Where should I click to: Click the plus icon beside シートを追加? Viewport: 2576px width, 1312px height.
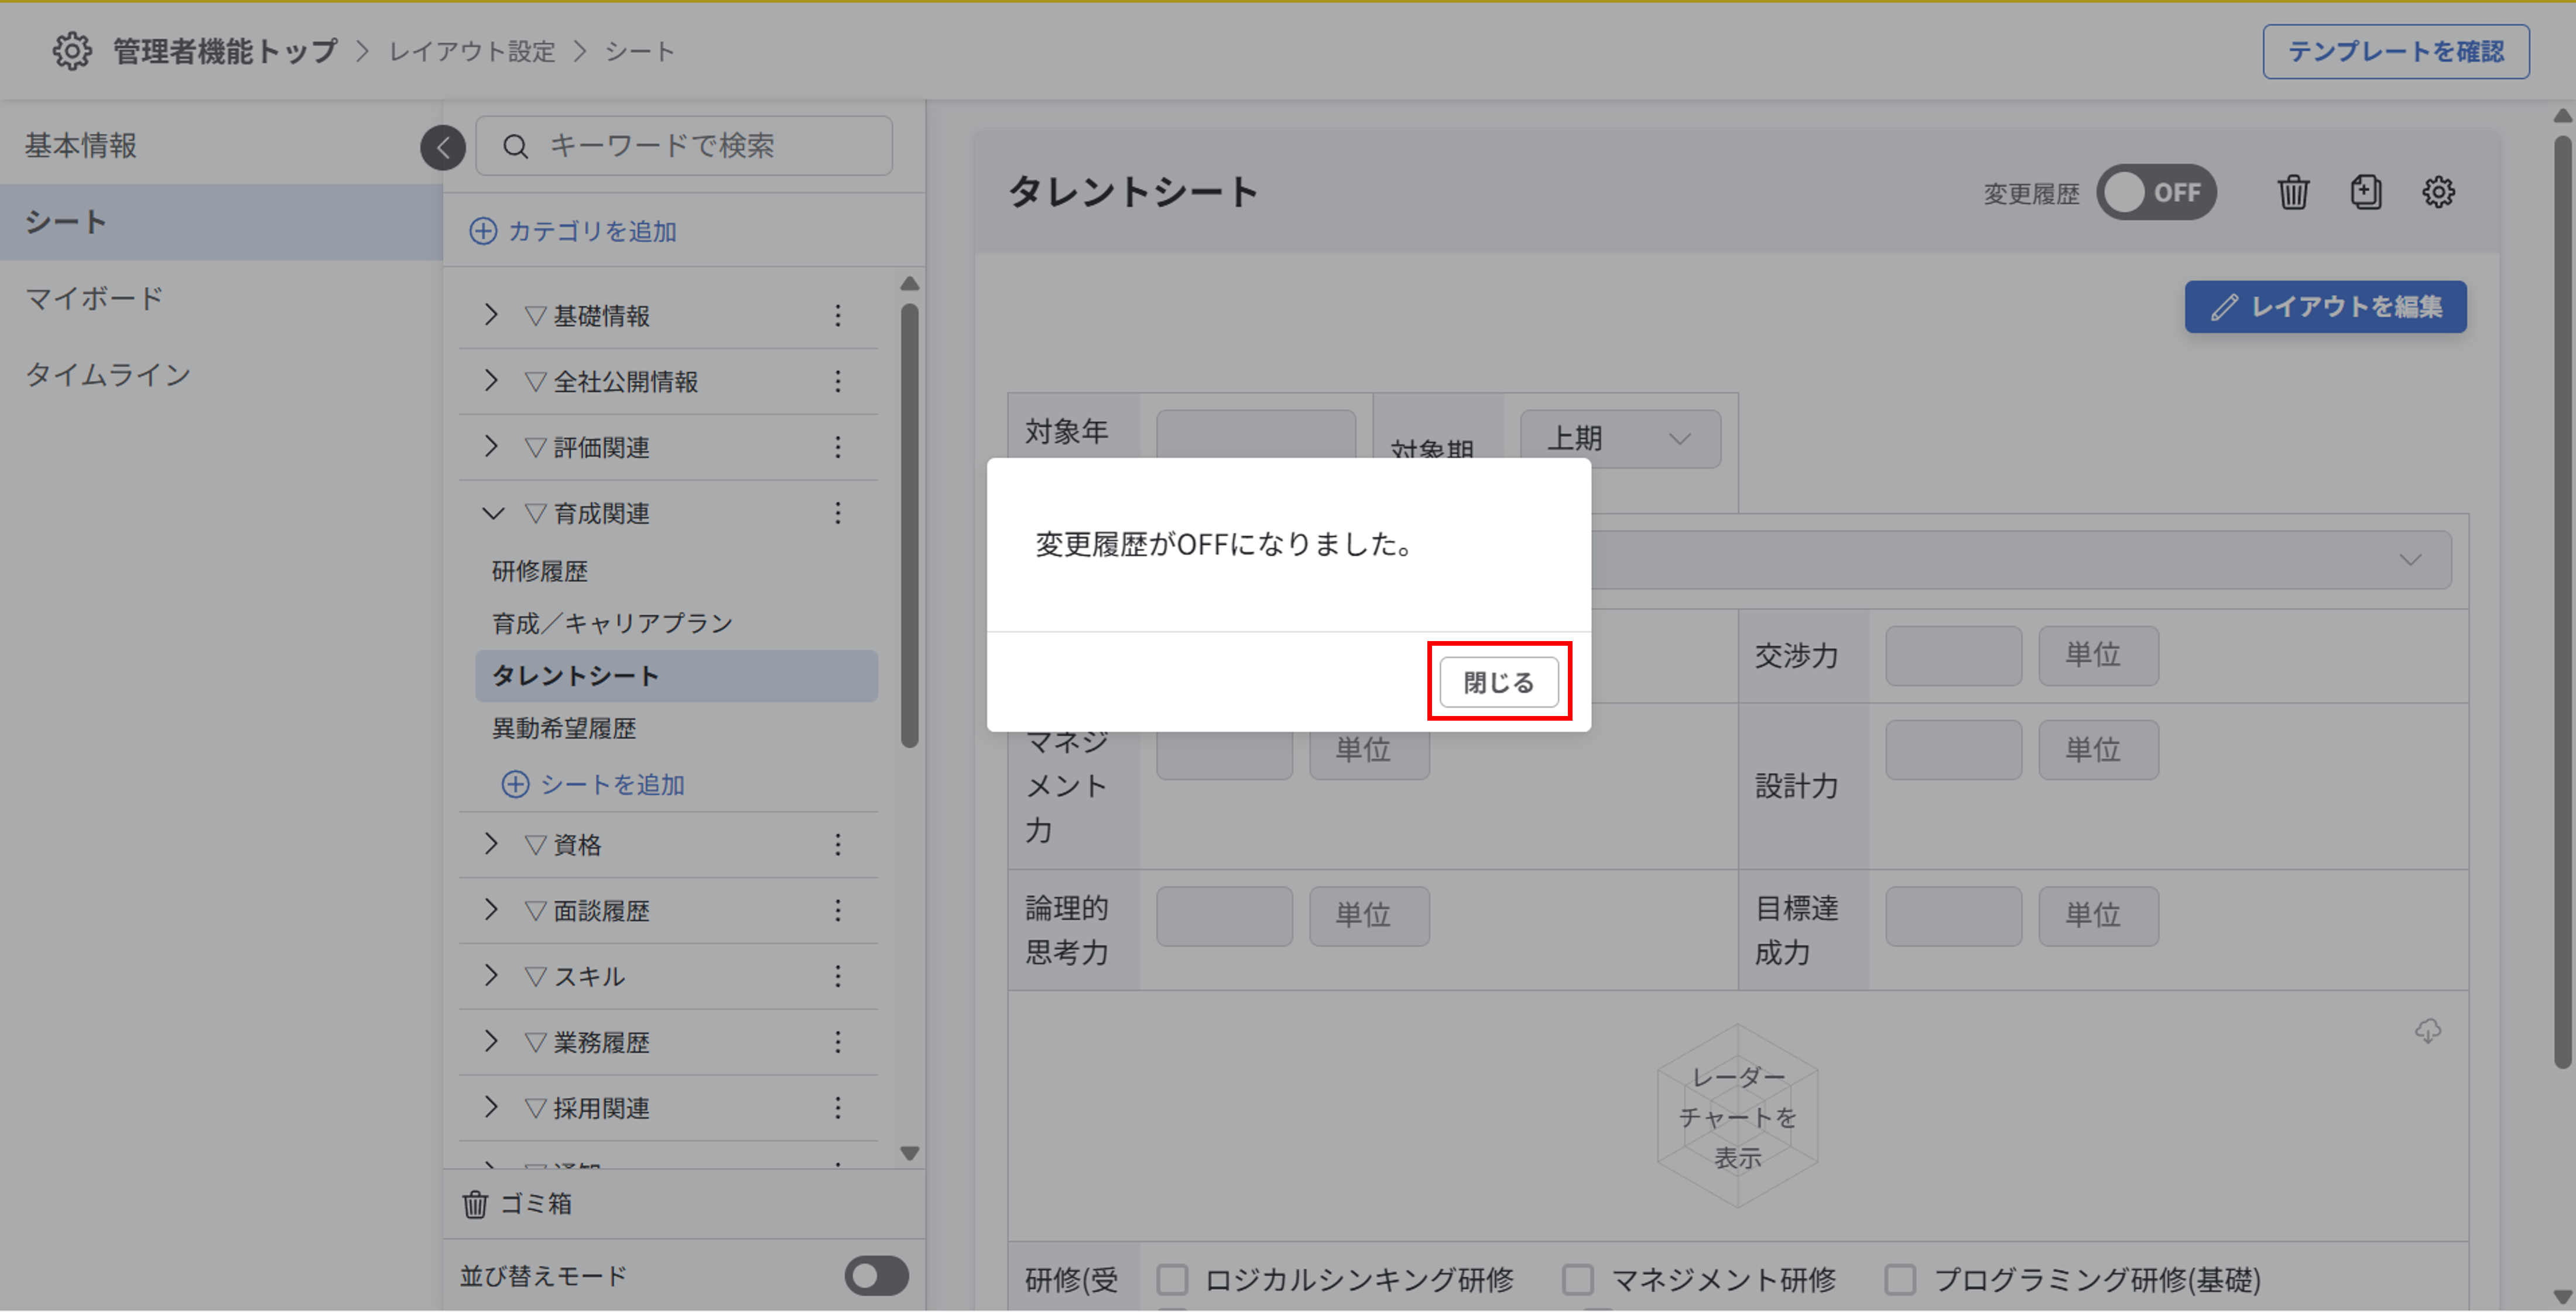pos(515,785)
